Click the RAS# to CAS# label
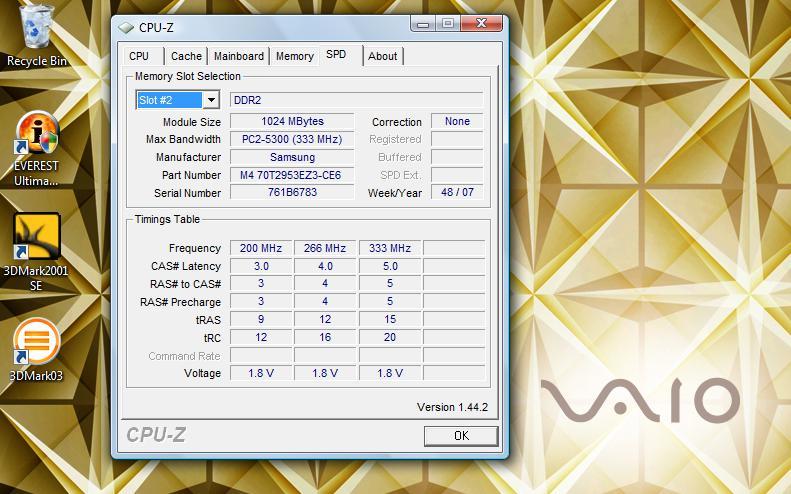The width and height of the screenshot is (791, 494). pyautogui.click(x=185, y=284)
